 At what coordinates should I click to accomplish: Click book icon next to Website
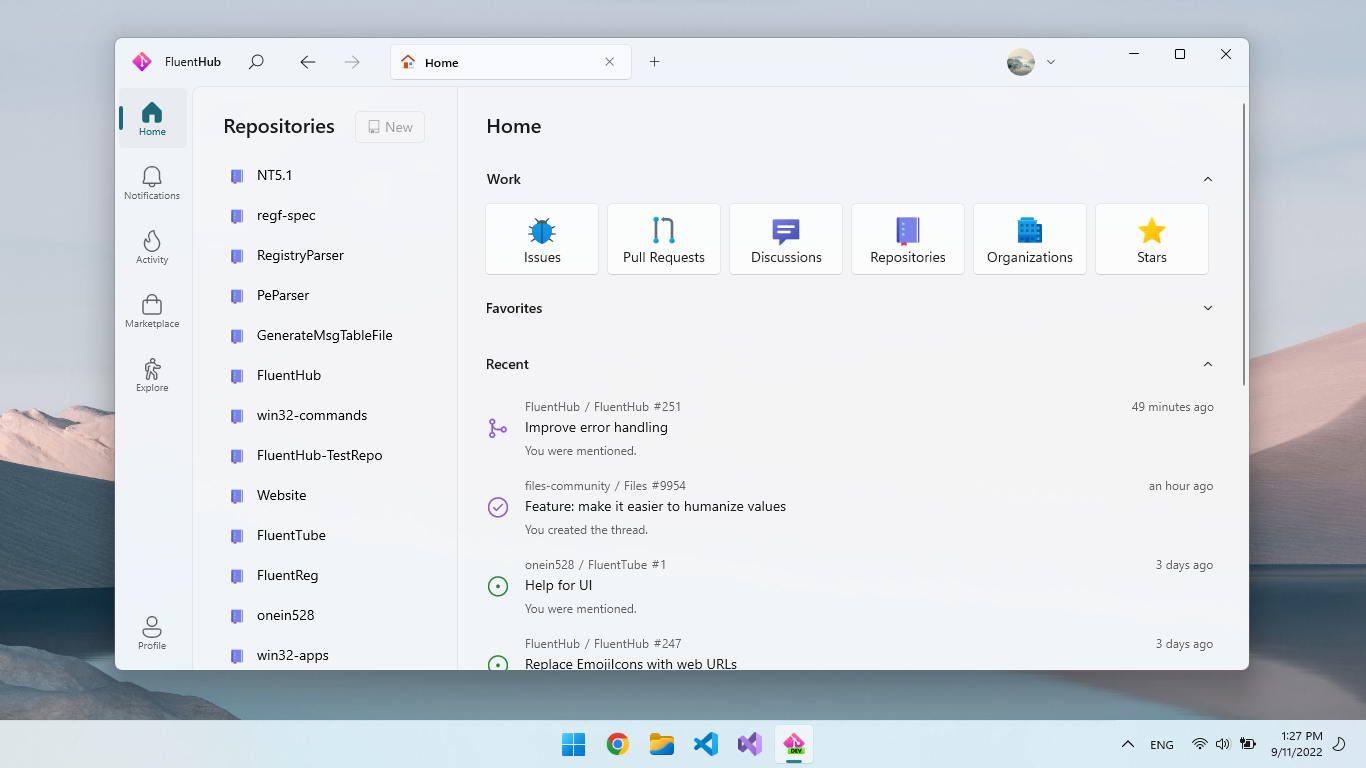click(x=237, y=496)
